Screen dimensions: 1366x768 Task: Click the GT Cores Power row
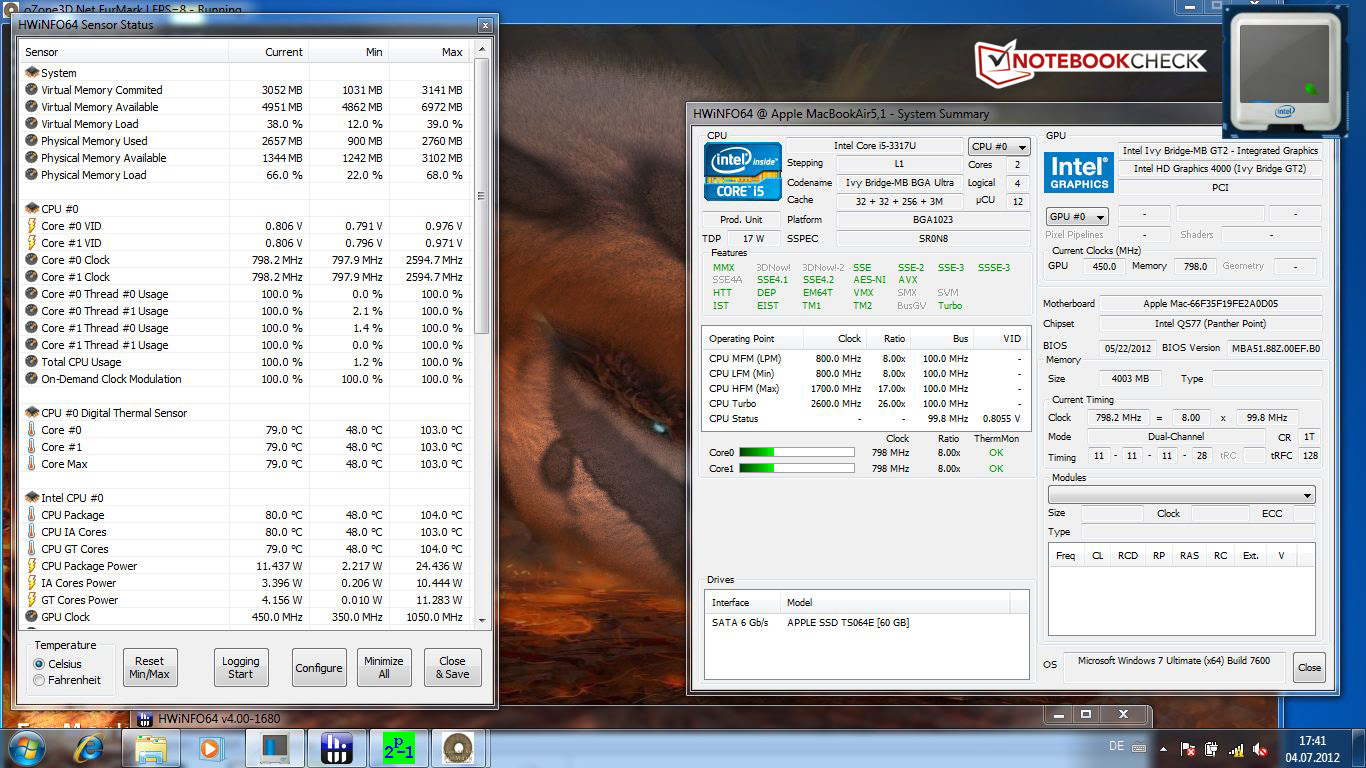click(245, 600)
